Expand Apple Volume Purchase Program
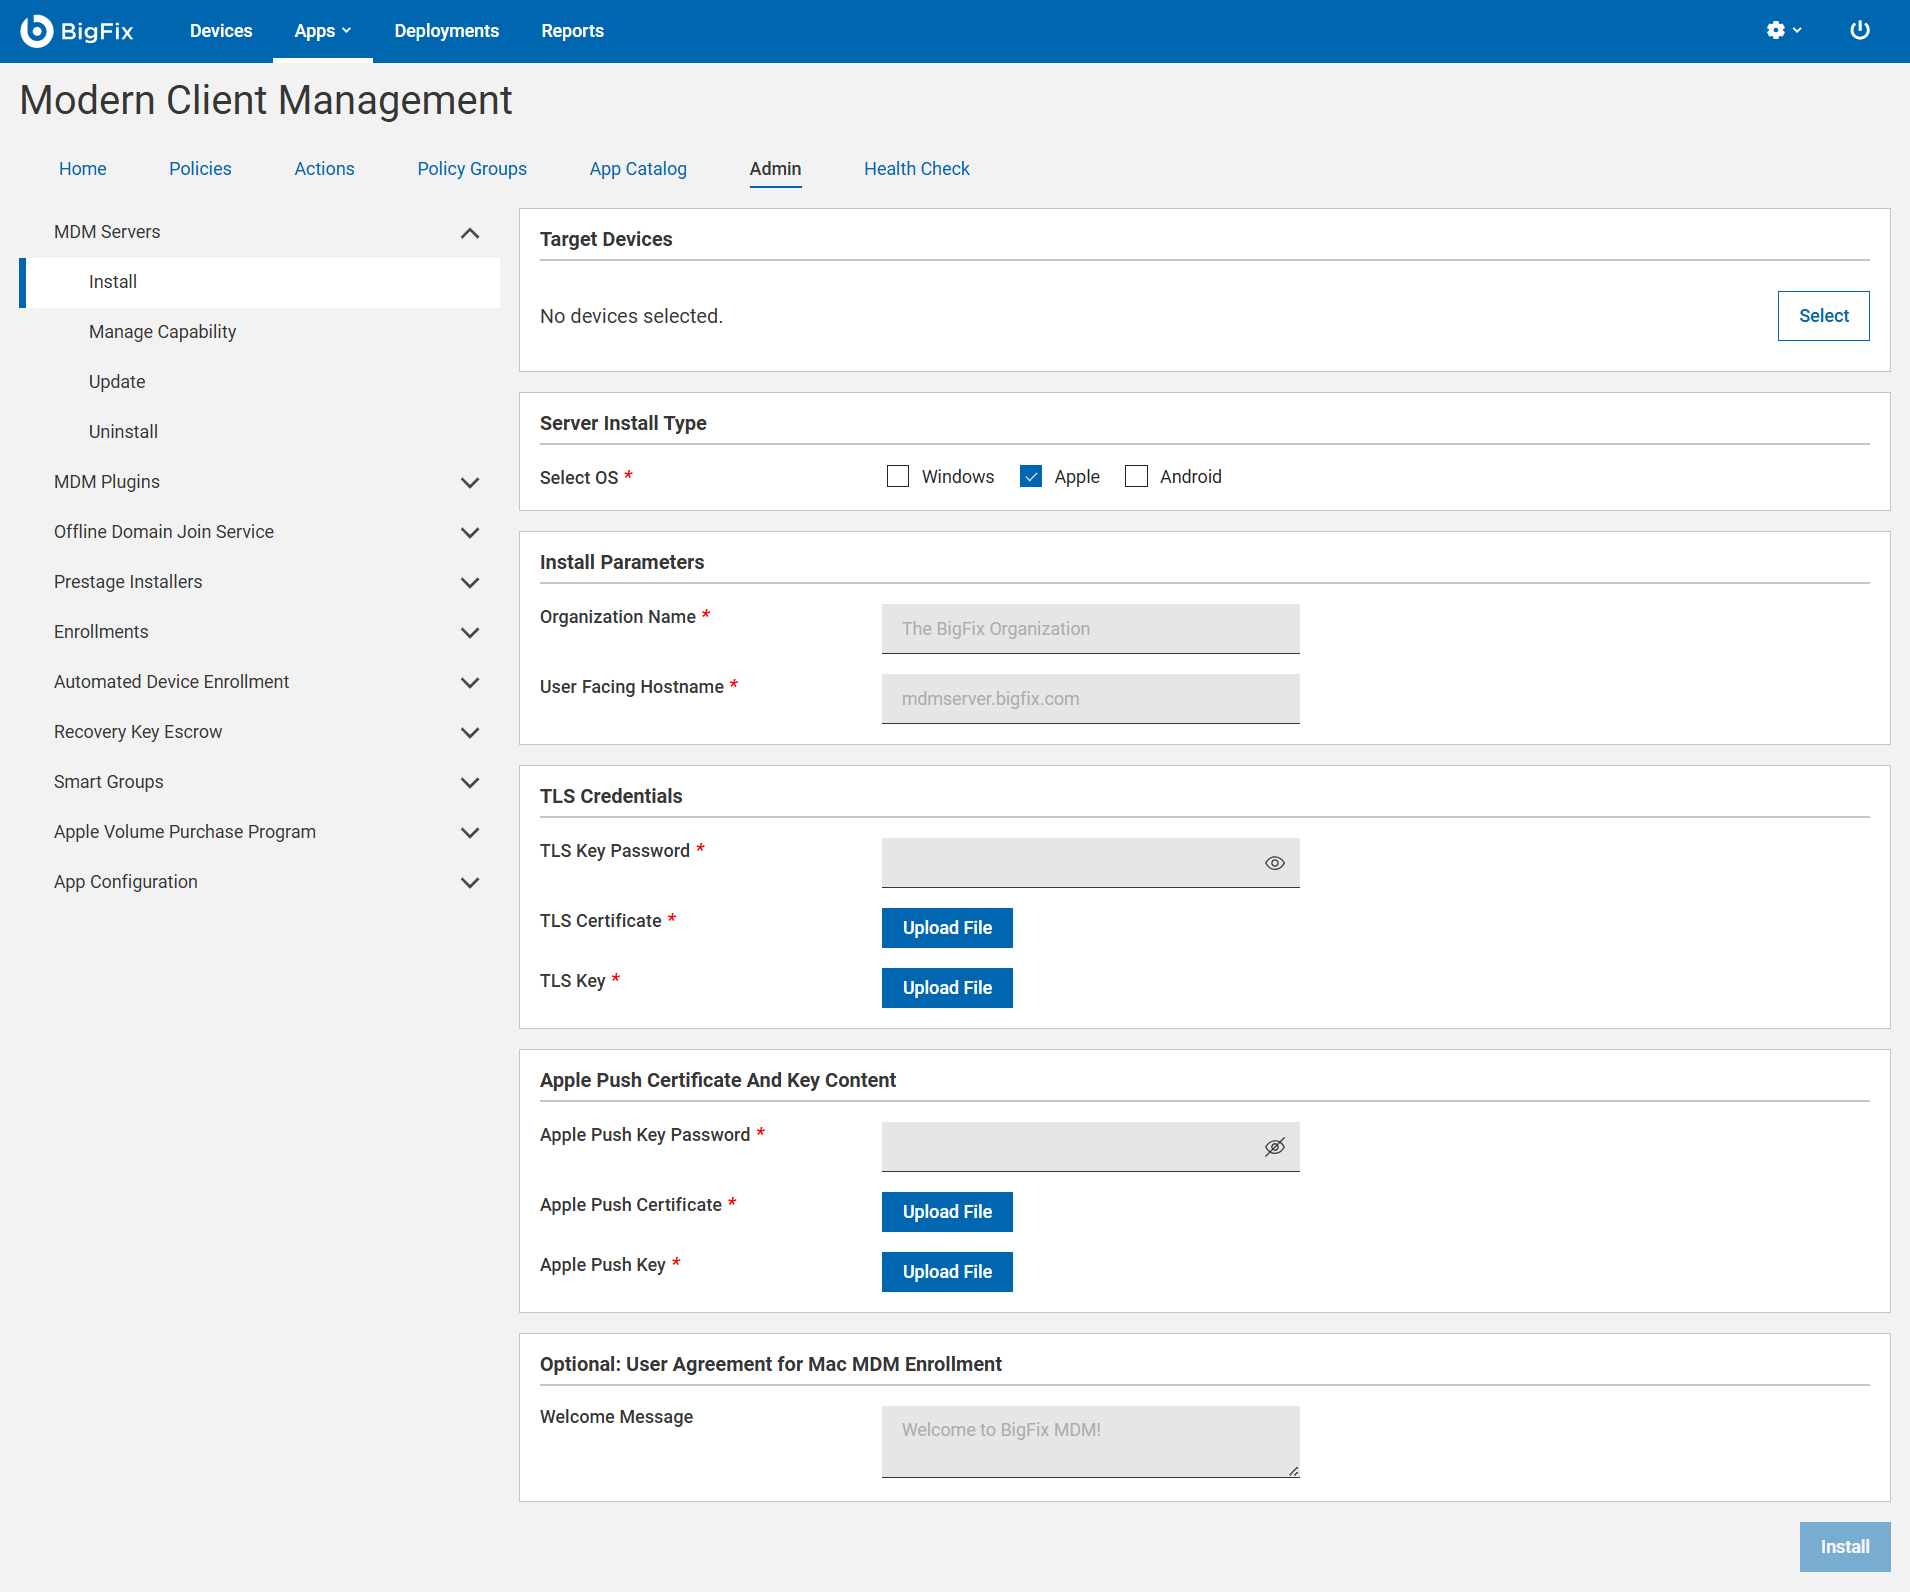The width and height of the screenshot is (1910, 1592). click(470, 832)
